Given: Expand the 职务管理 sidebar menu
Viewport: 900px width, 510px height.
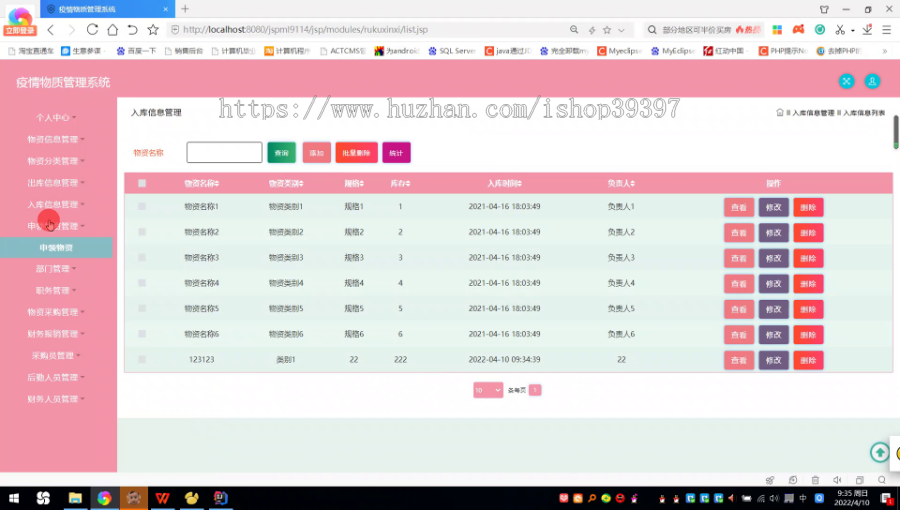Looking at the screenshot, I should point(56,290).
